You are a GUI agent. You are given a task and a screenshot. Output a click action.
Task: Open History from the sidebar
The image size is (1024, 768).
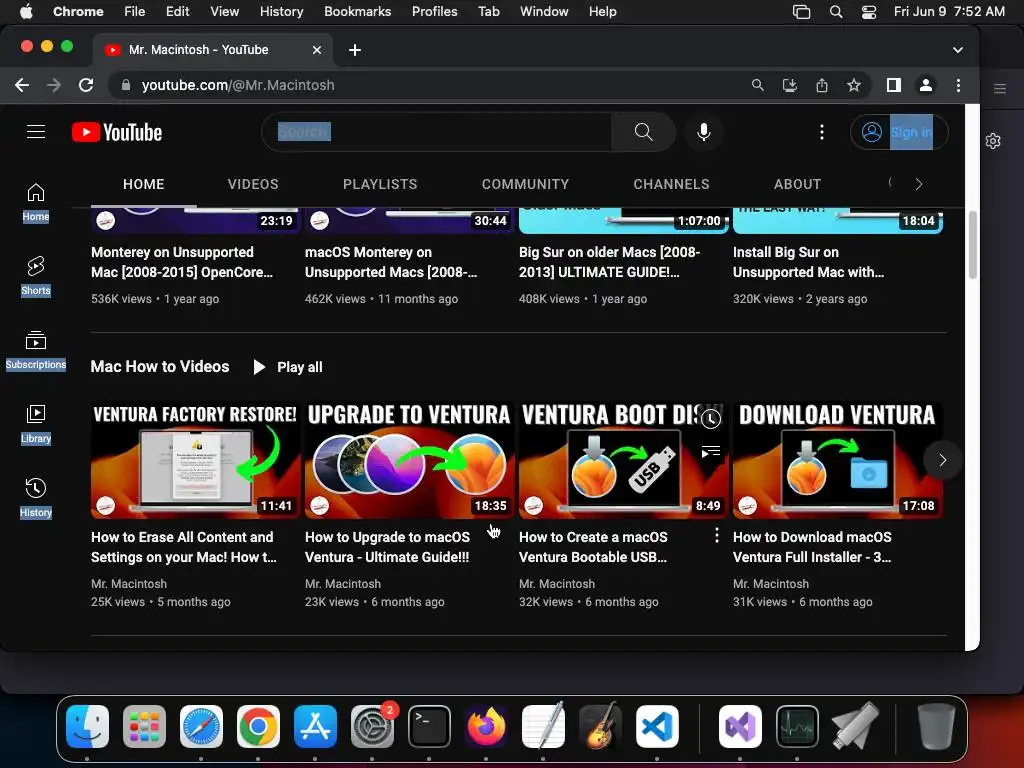[36, 498]
